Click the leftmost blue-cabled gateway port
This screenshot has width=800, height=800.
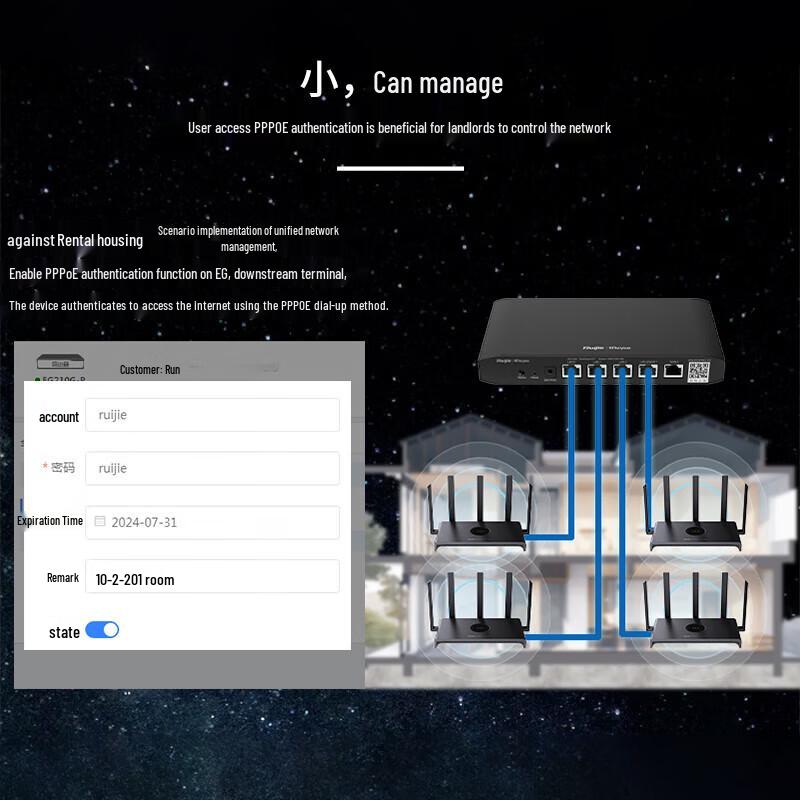pyautogui.click(x=573, y=371)
